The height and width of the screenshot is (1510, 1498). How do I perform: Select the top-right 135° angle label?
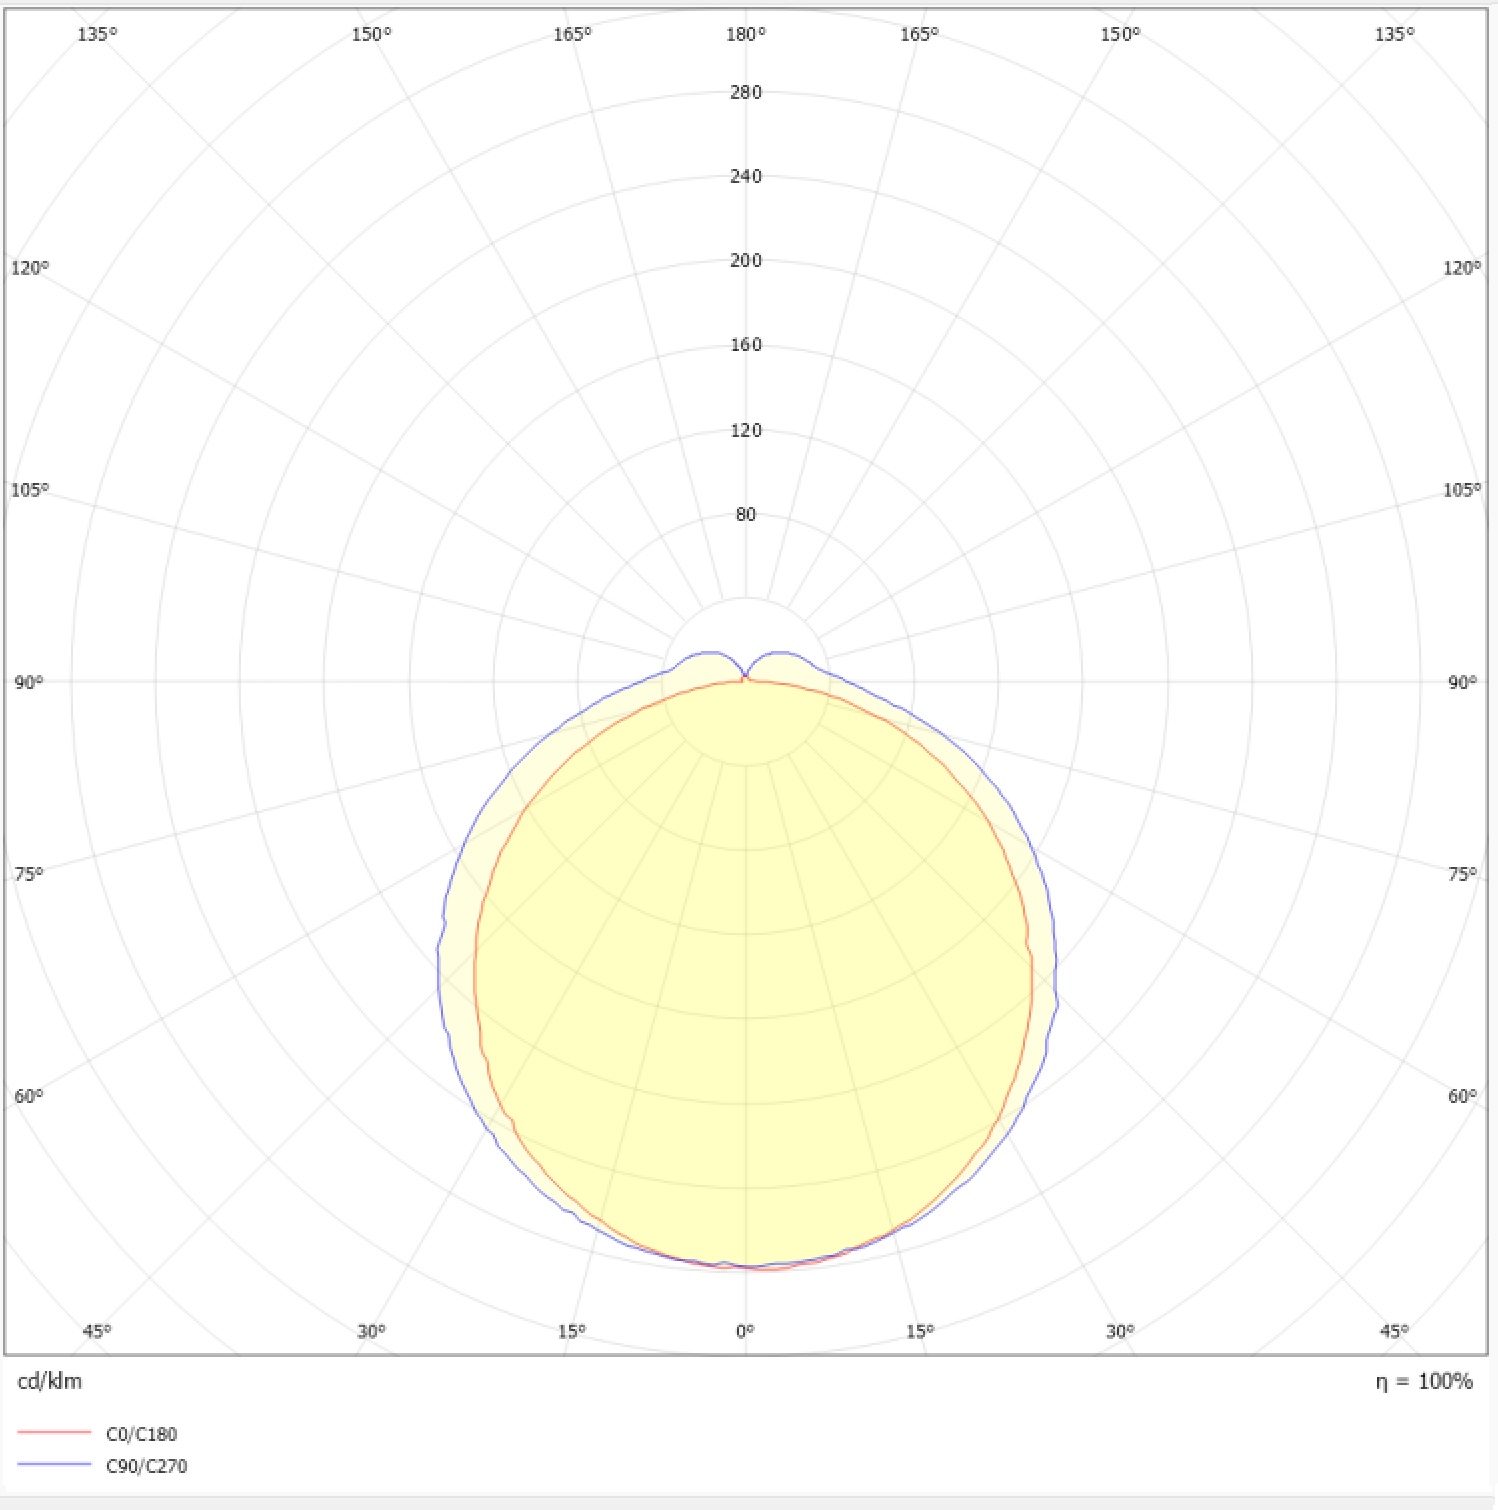(1395, 35)
